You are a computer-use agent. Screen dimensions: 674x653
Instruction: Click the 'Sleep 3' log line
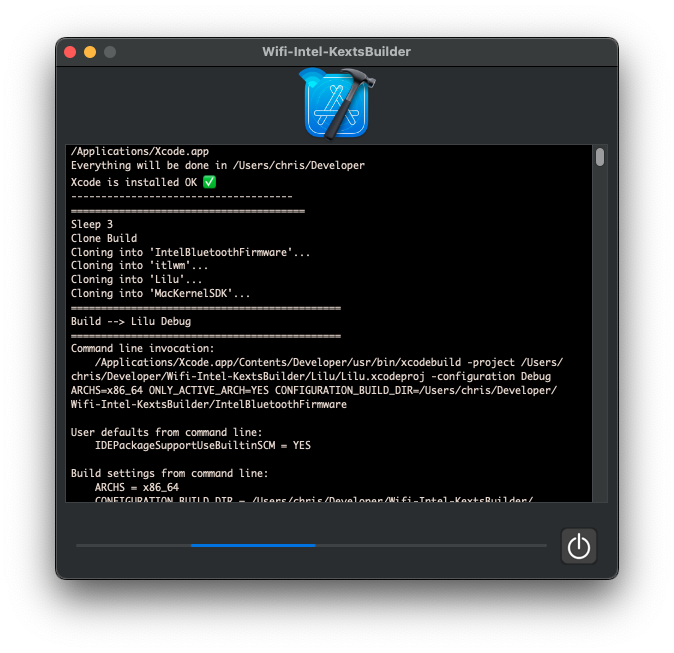(x=92, y=224)
